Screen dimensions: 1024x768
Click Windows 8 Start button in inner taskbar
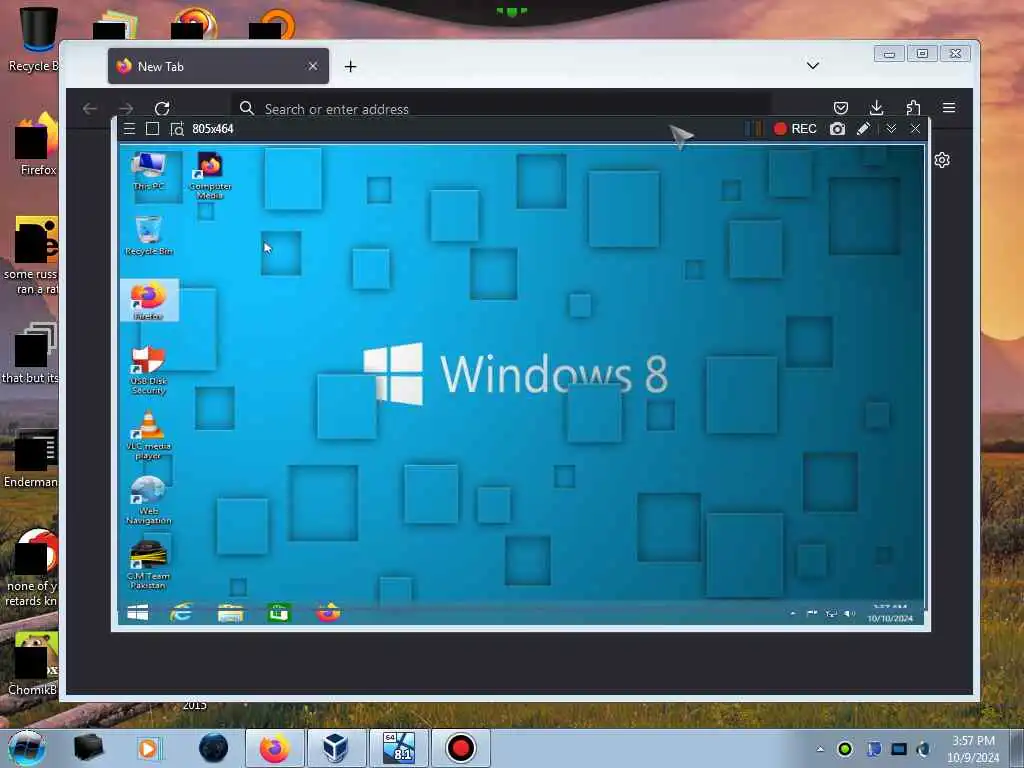click(138, 613)
